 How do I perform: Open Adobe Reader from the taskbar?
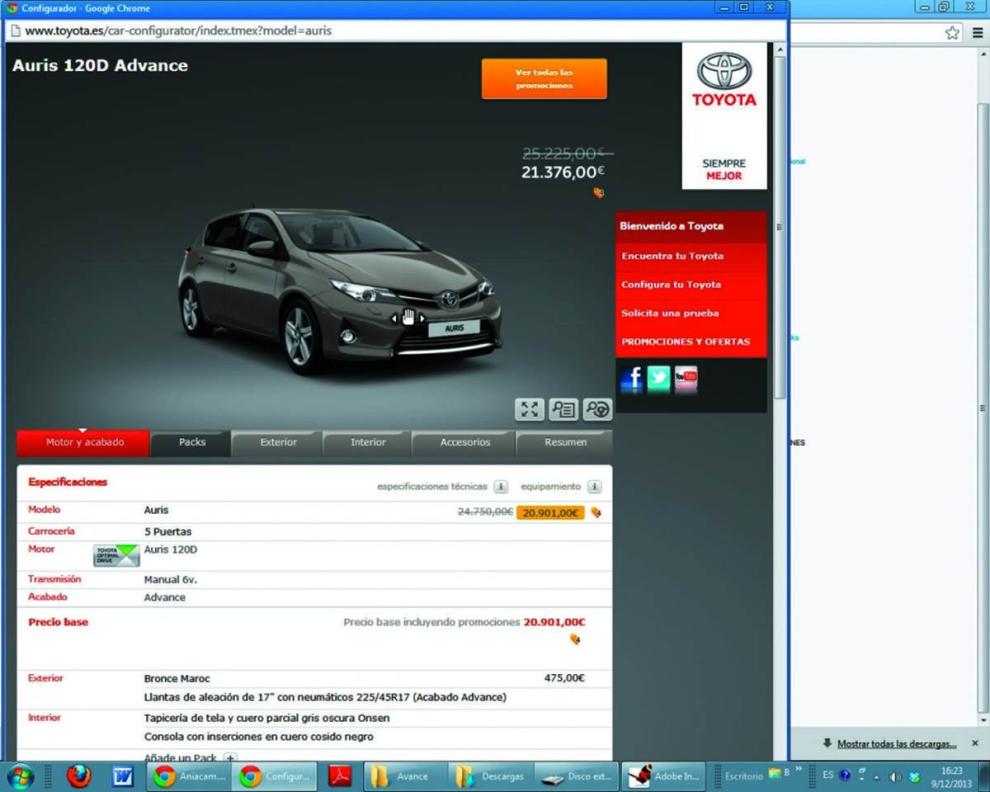point(340,776)
